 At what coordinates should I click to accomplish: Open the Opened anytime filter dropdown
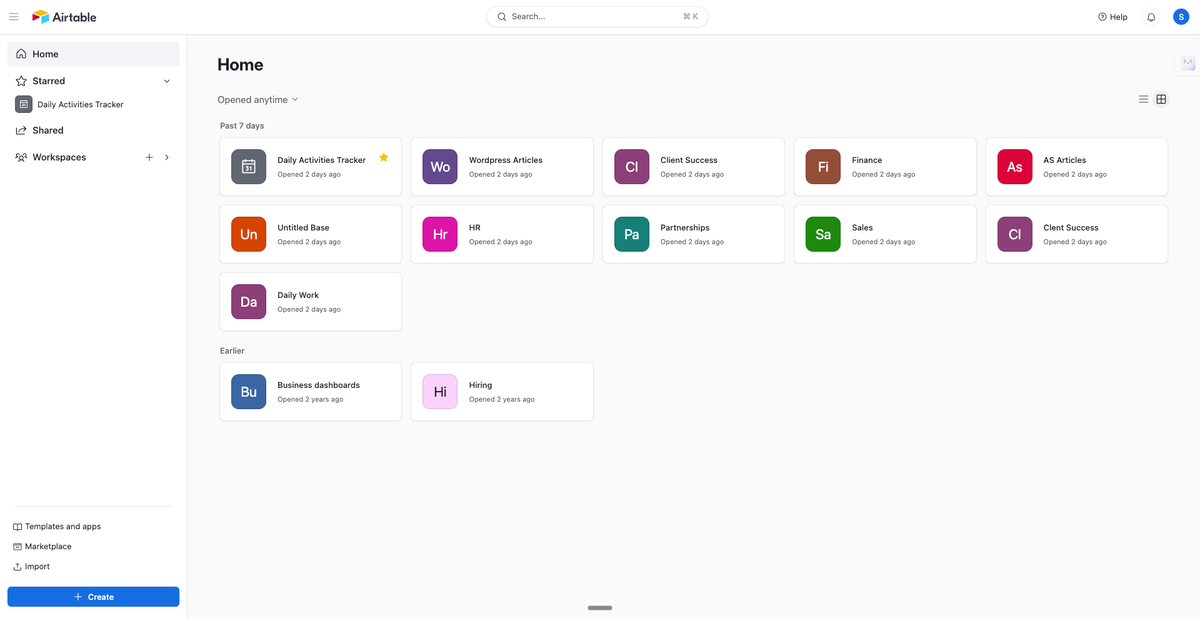click(x=257, y=99)
